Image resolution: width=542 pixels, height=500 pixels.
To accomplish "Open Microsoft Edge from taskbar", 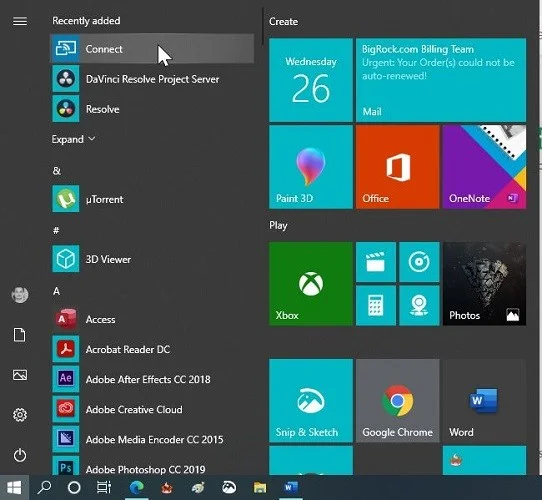I will pos(137,488).
